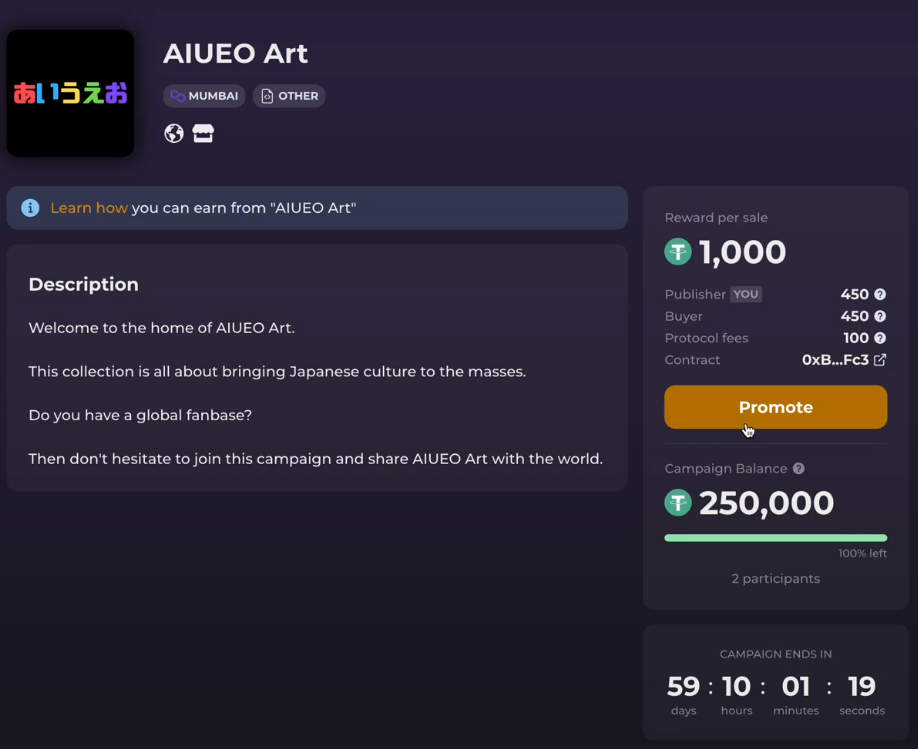The width and height of the screenshot is (918, 749).
Task: Select the MUMBAI network tag
Action: [x=204, y=96]
